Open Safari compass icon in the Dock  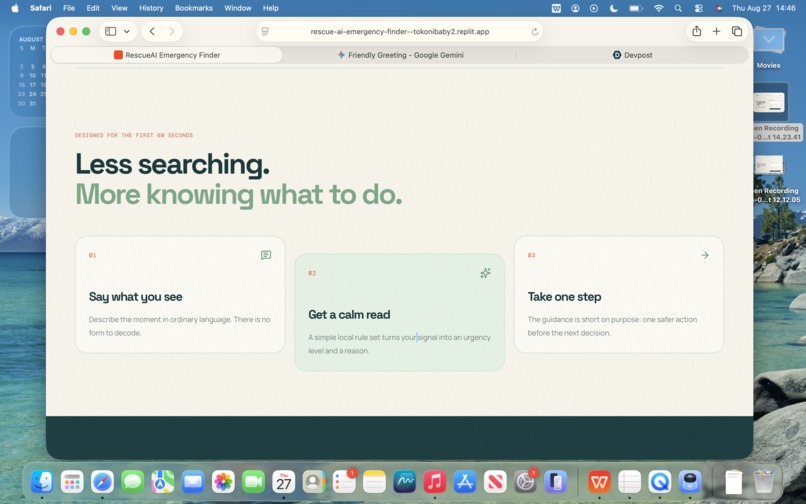pyautogui.click(x=102, y=482)
